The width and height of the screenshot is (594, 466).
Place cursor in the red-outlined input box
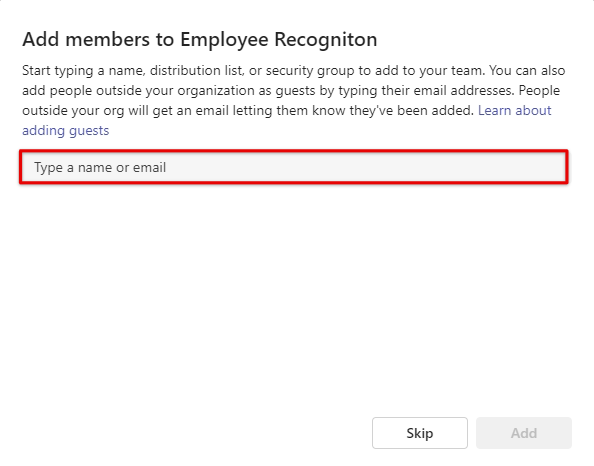[x=294, y=167]
